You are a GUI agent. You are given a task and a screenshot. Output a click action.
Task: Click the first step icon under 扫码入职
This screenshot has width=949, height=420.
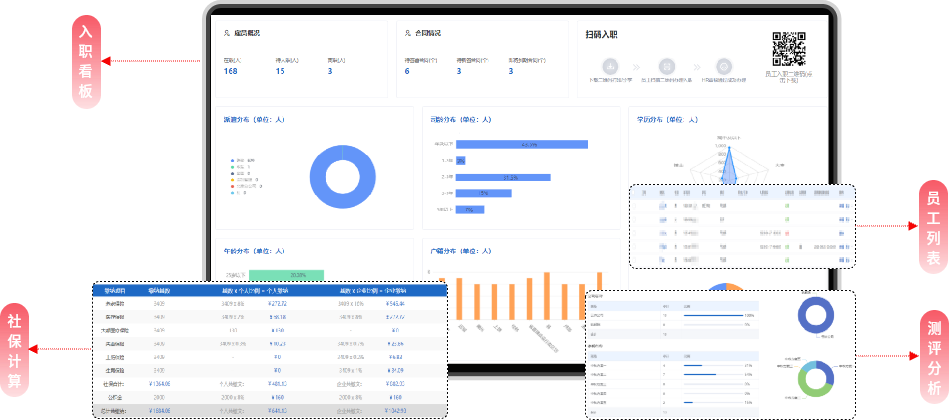(x=611, y=64)
